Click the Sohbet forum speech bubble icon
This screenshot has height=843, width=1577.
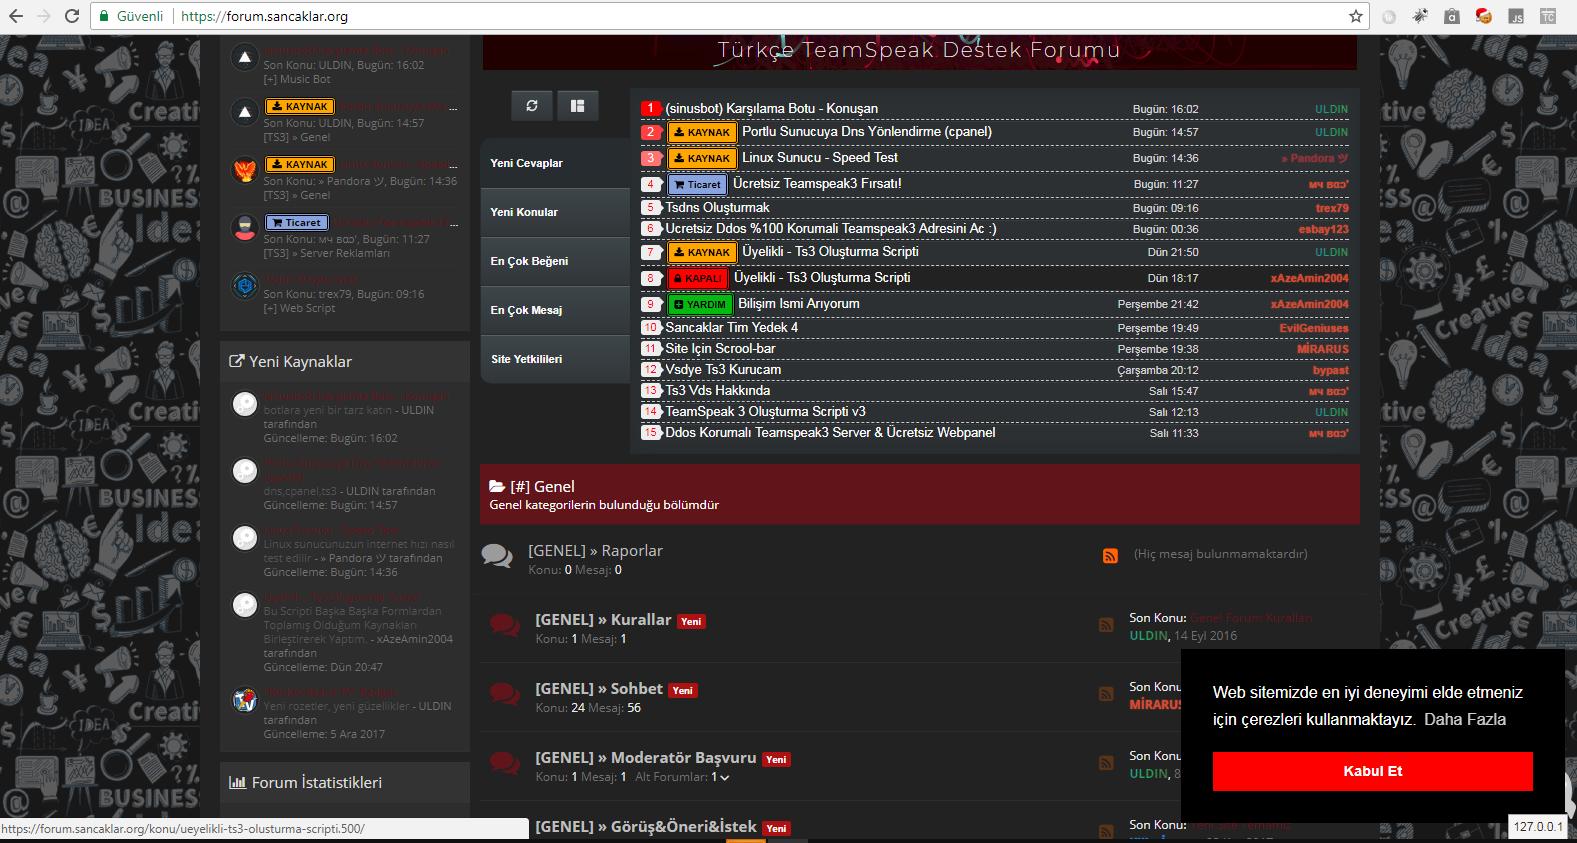[x=505, y=694]
